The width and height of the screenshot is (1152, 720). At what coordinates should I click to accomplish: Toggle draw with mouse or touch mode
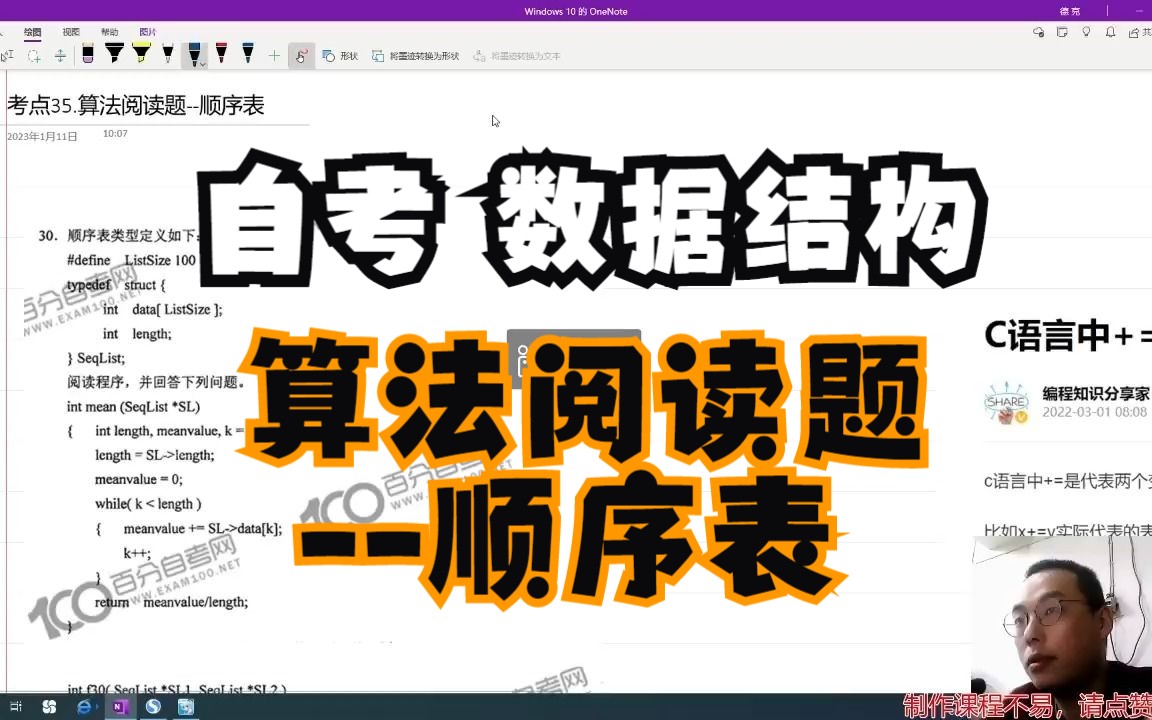pos(301,55)
